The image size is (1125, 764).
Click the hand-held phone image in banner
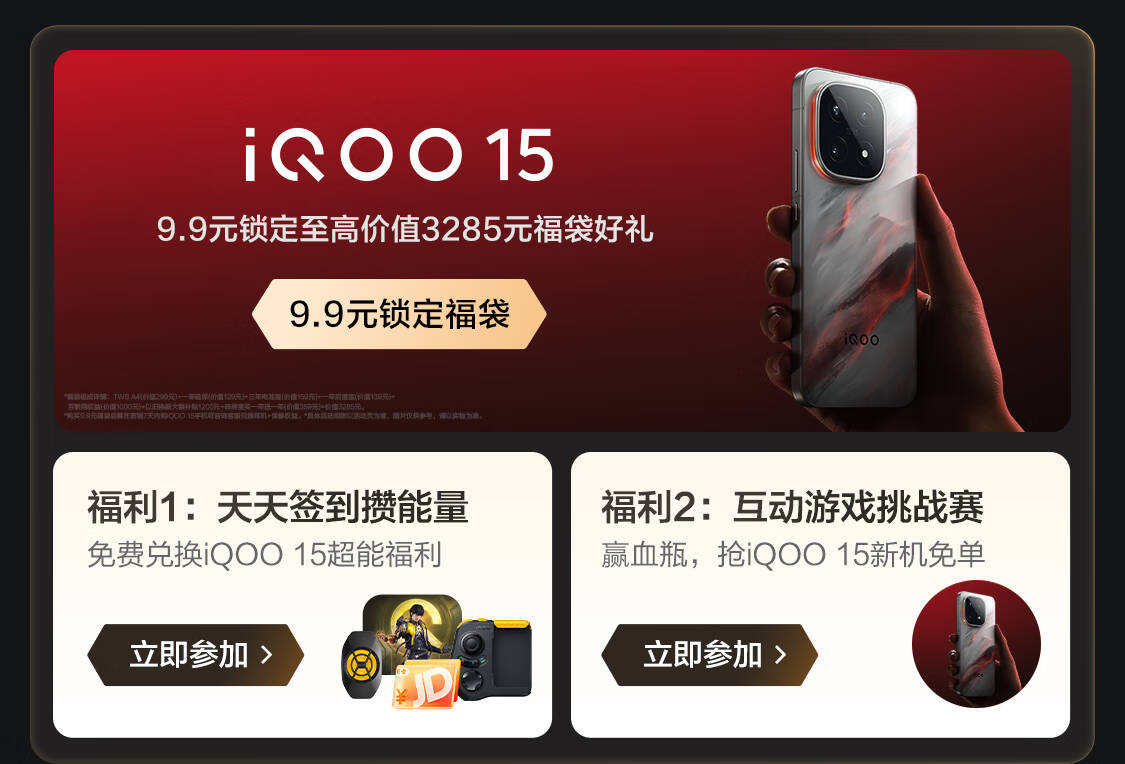click(x=887, y=247)
